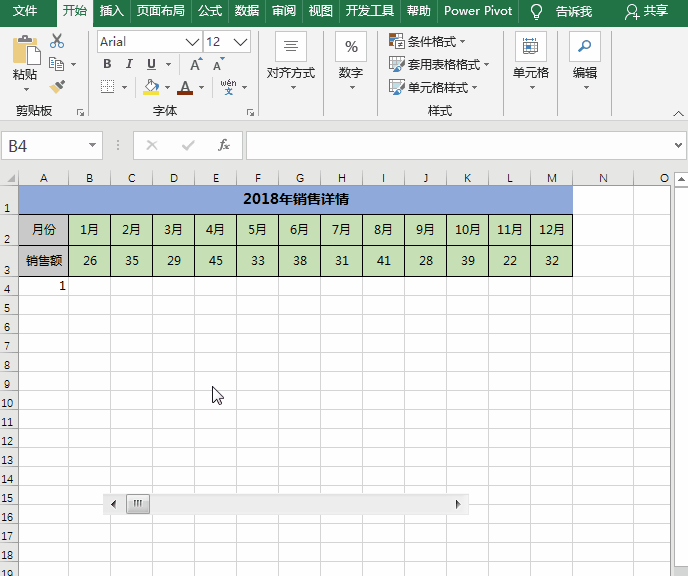Click vertical scrollbar up arrow
Screen dimensions: 688x576
681,179
